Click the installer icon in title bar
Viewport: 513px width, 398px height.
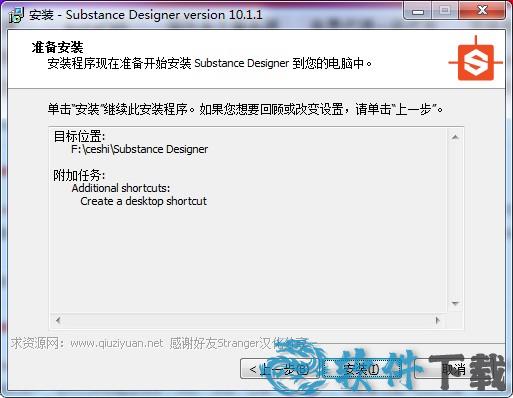click(x=17, y=15)
